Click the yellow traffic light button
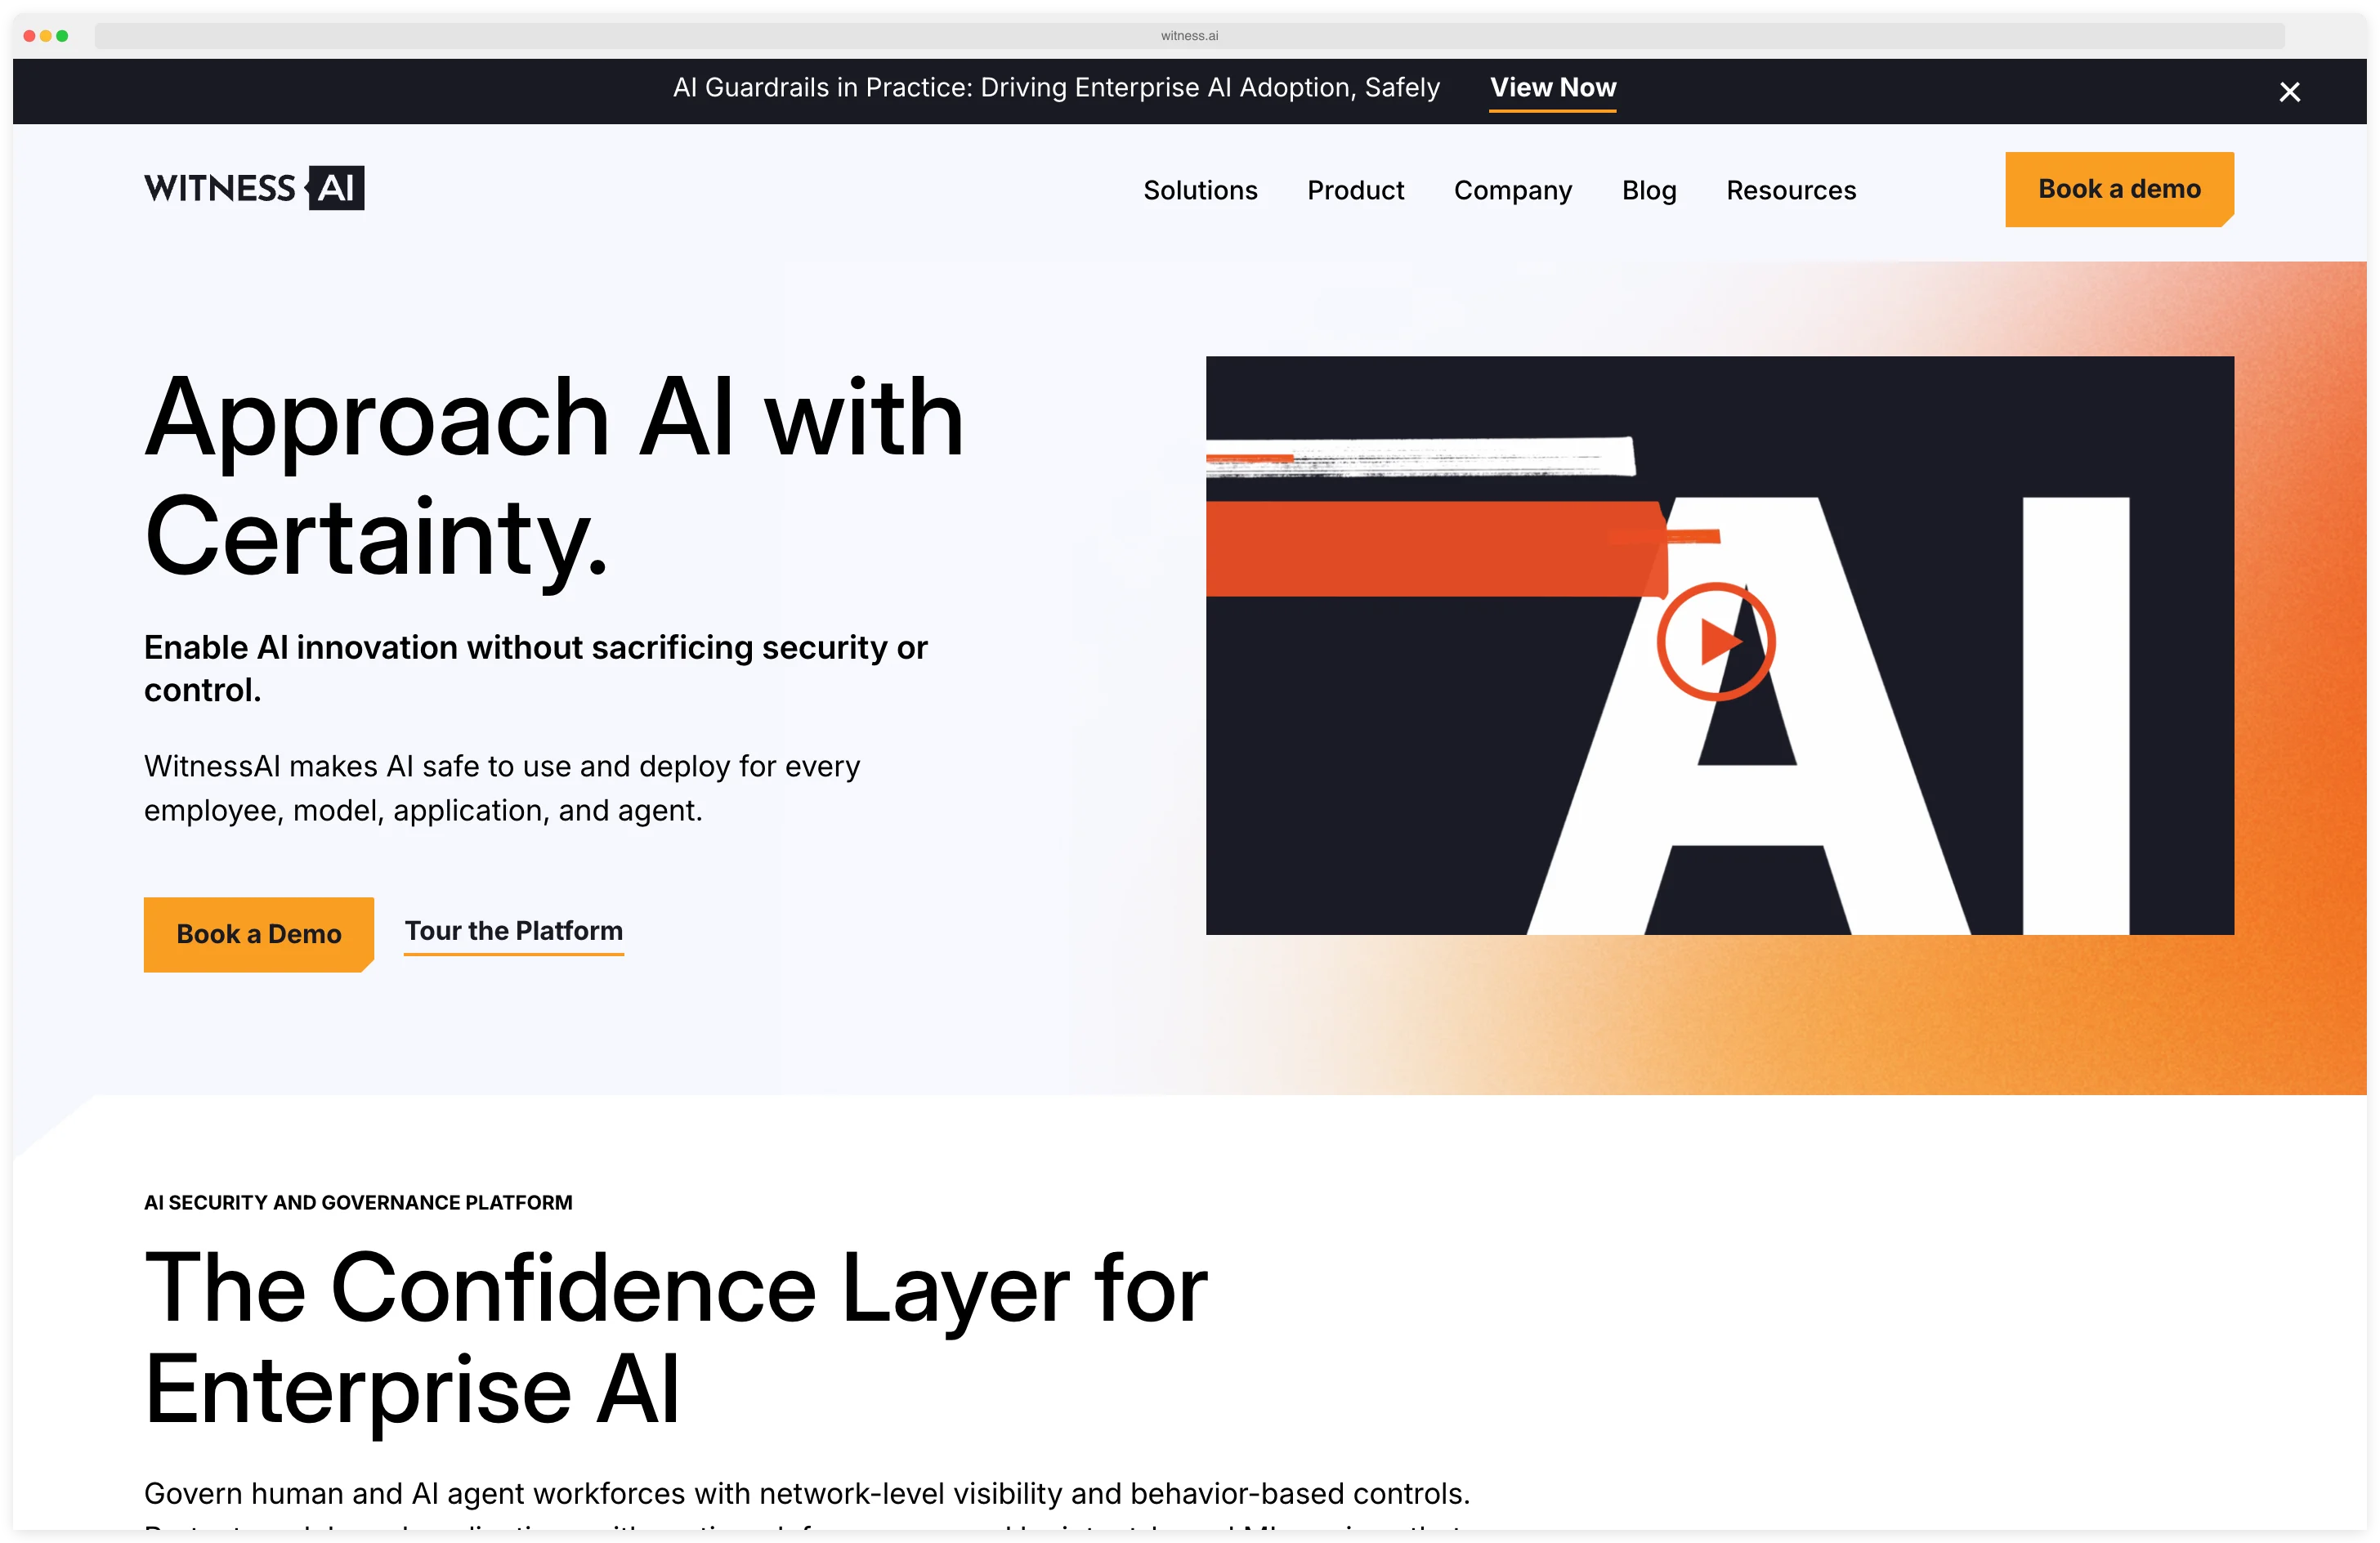 click(x=47, y=35)
